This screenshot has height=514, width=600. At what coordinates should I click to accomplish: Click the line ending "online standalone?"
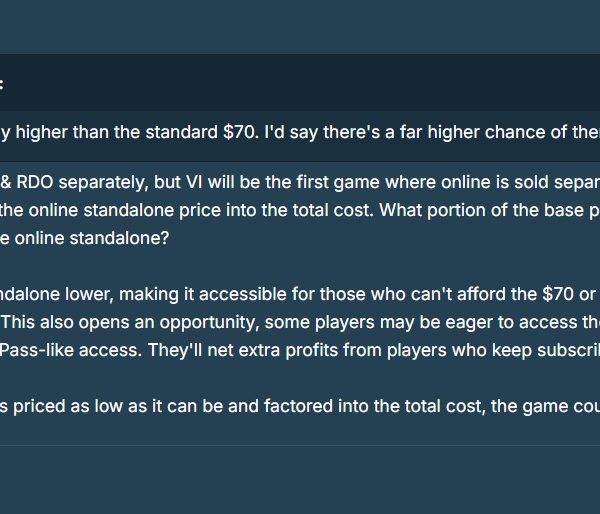click(x=85, y=238)
